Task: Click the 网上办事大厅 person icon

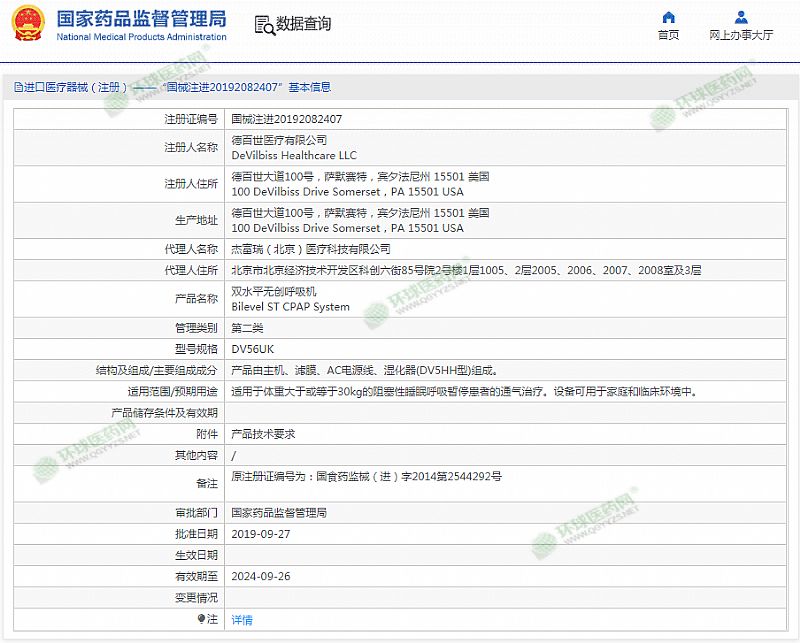Action: tap(741, 17)
